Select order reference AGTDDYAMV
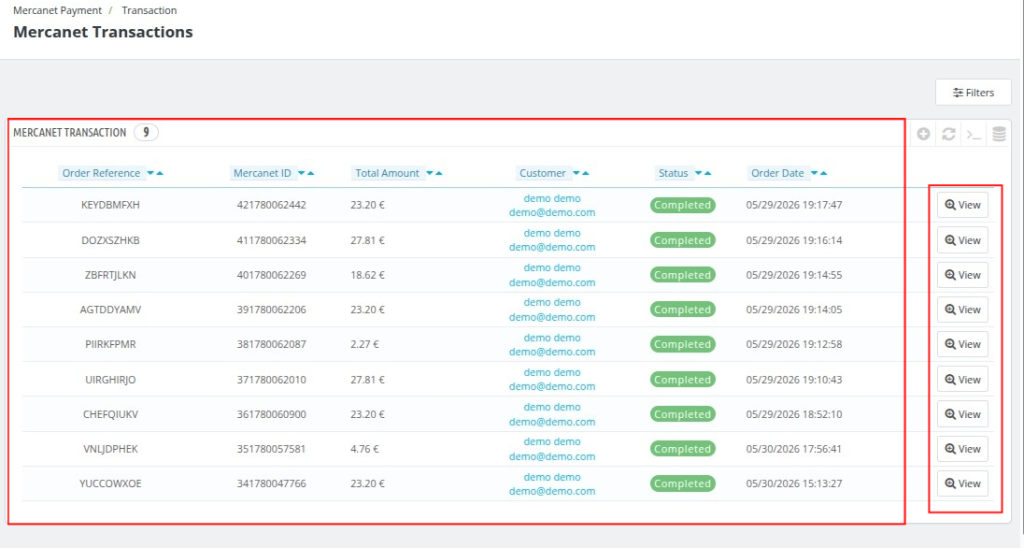1024x548 pixels. (110, 310)
